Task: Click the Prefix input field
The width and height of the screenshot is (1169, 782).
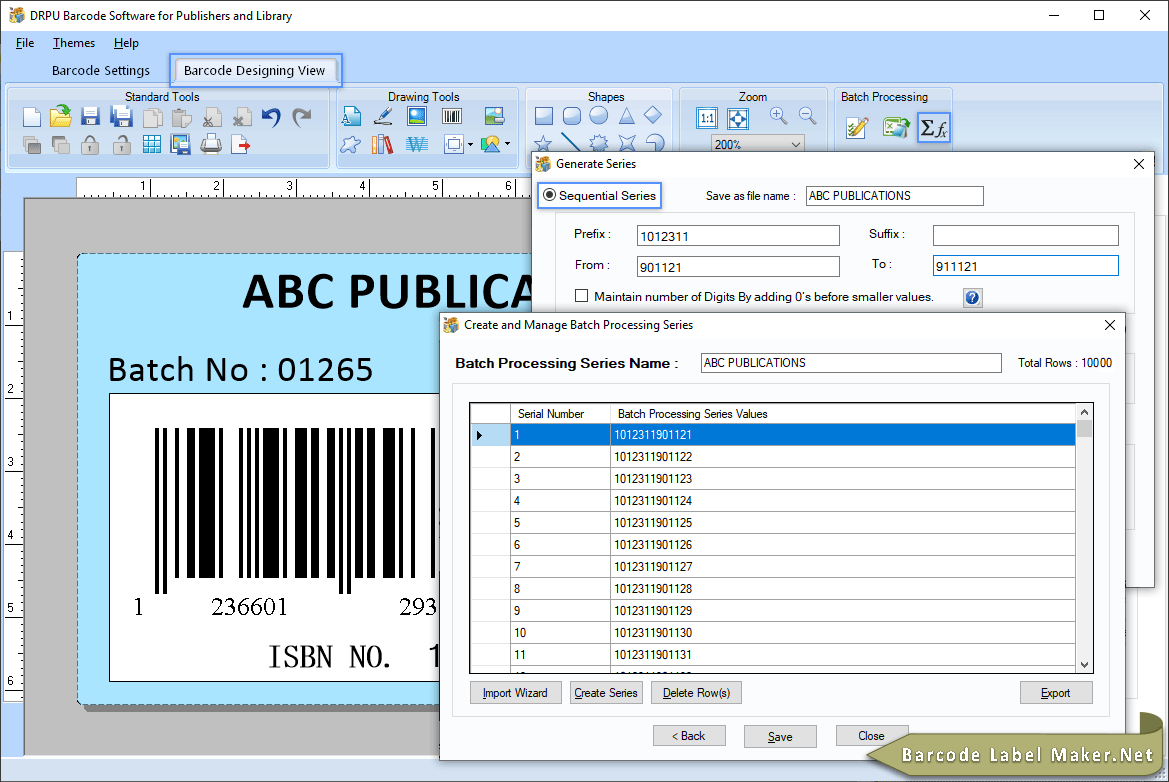Action: tap(738, 236)
